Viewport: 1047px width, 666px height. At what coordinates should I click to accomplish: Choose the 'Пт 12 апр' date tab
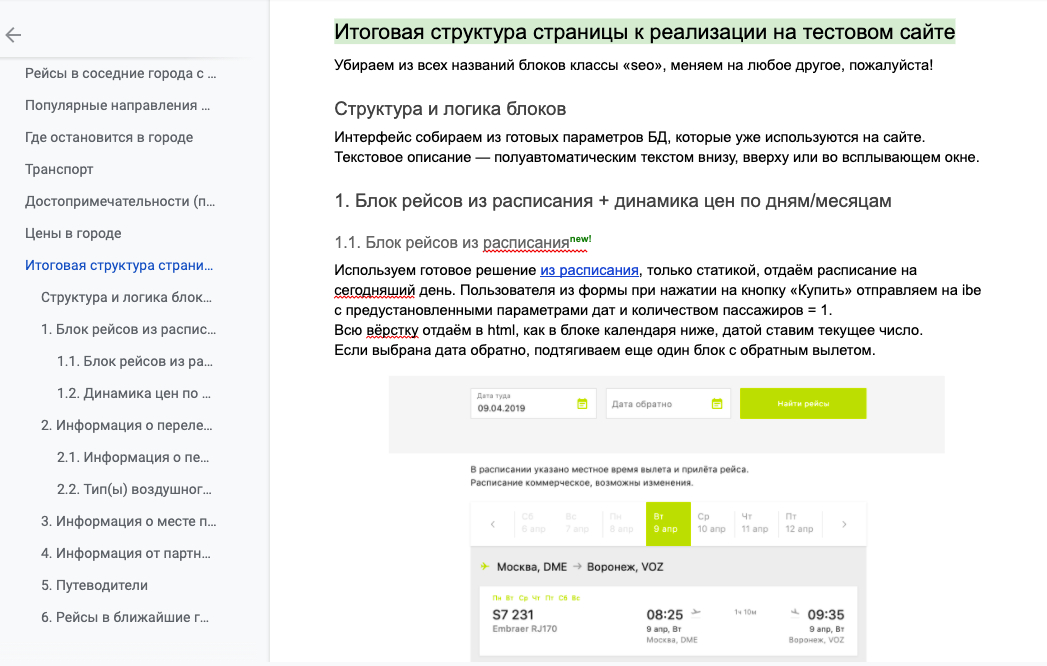[x=798, y=524]
